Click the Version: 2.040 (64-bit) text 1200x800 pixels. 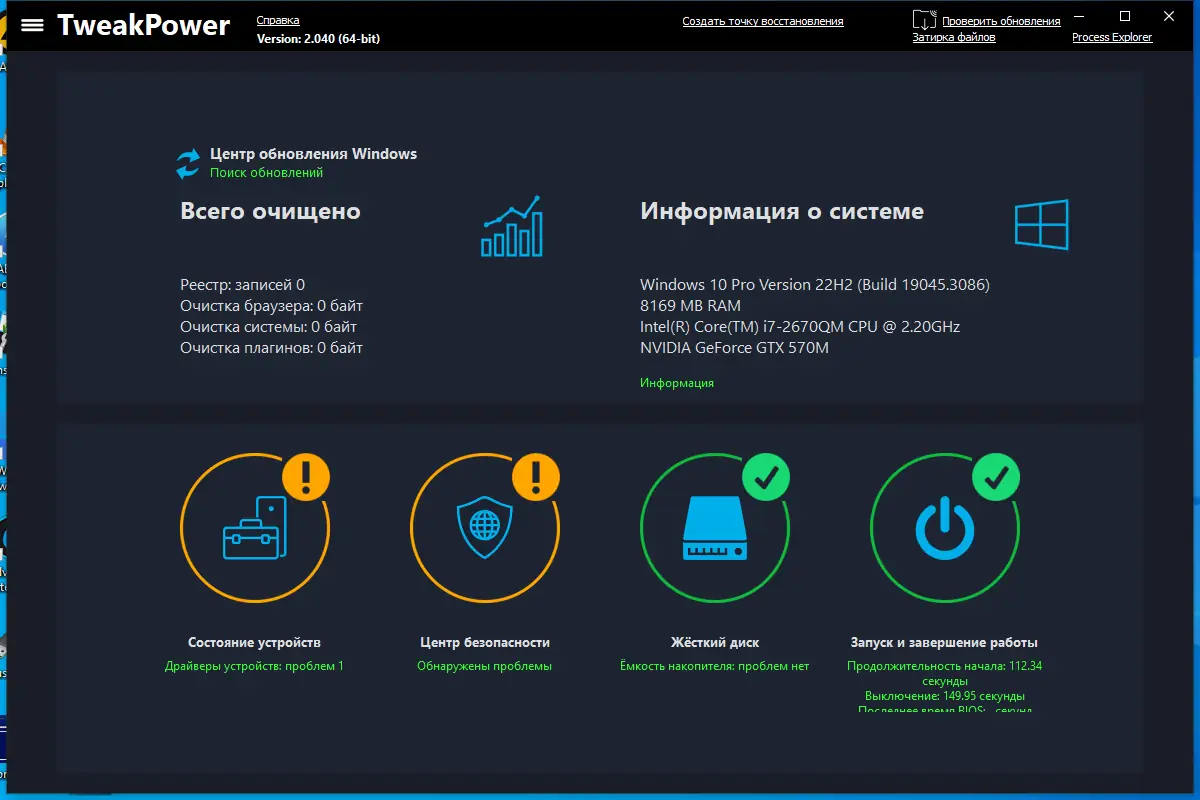(318, 39)
